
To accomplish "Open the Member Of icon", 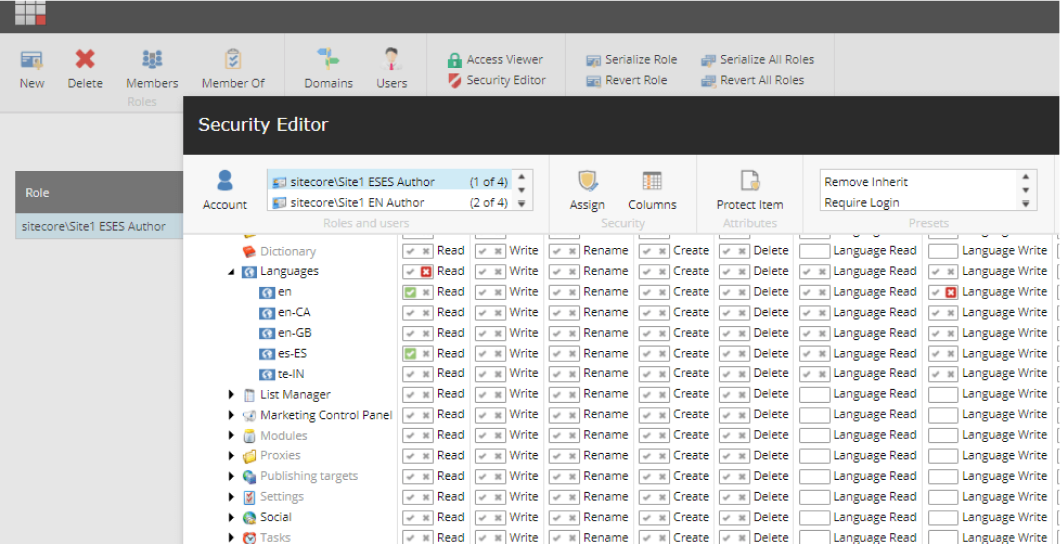I will [x=233, y=60].
